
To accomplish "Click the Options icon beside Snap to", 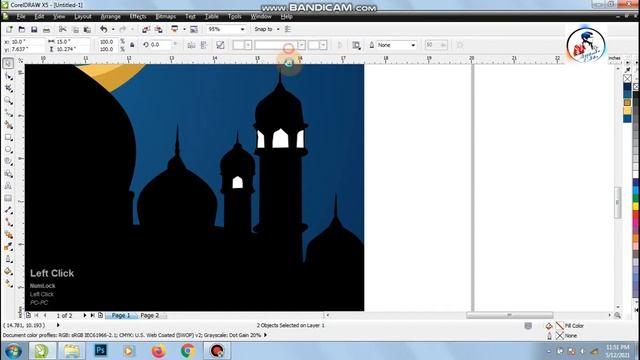I will (x=288, y=29).
